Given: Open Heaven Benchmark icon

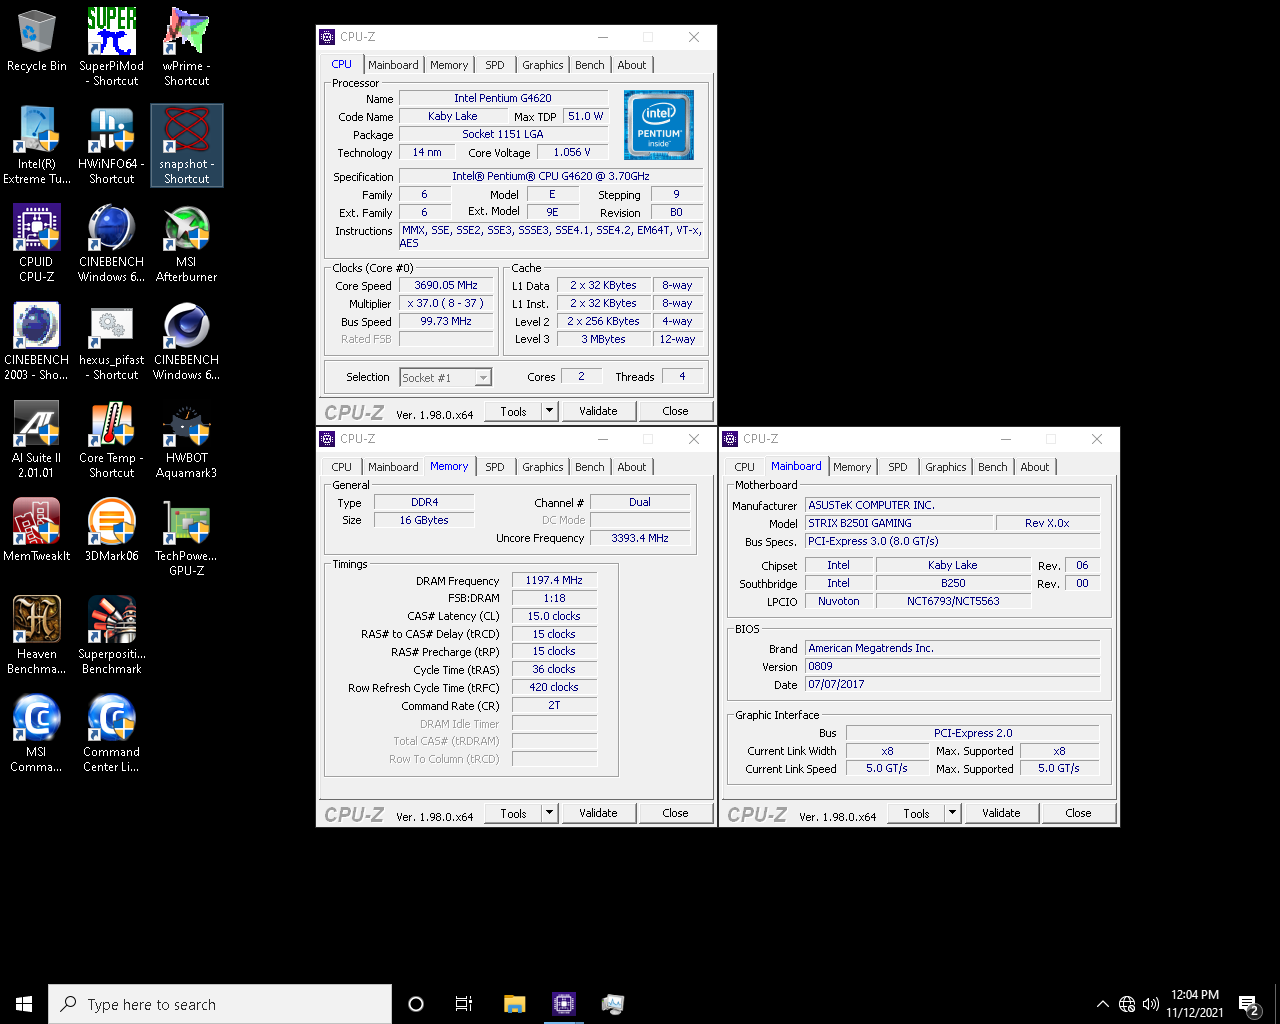Looking at the screenshot, I should click(x=37, y=635).
